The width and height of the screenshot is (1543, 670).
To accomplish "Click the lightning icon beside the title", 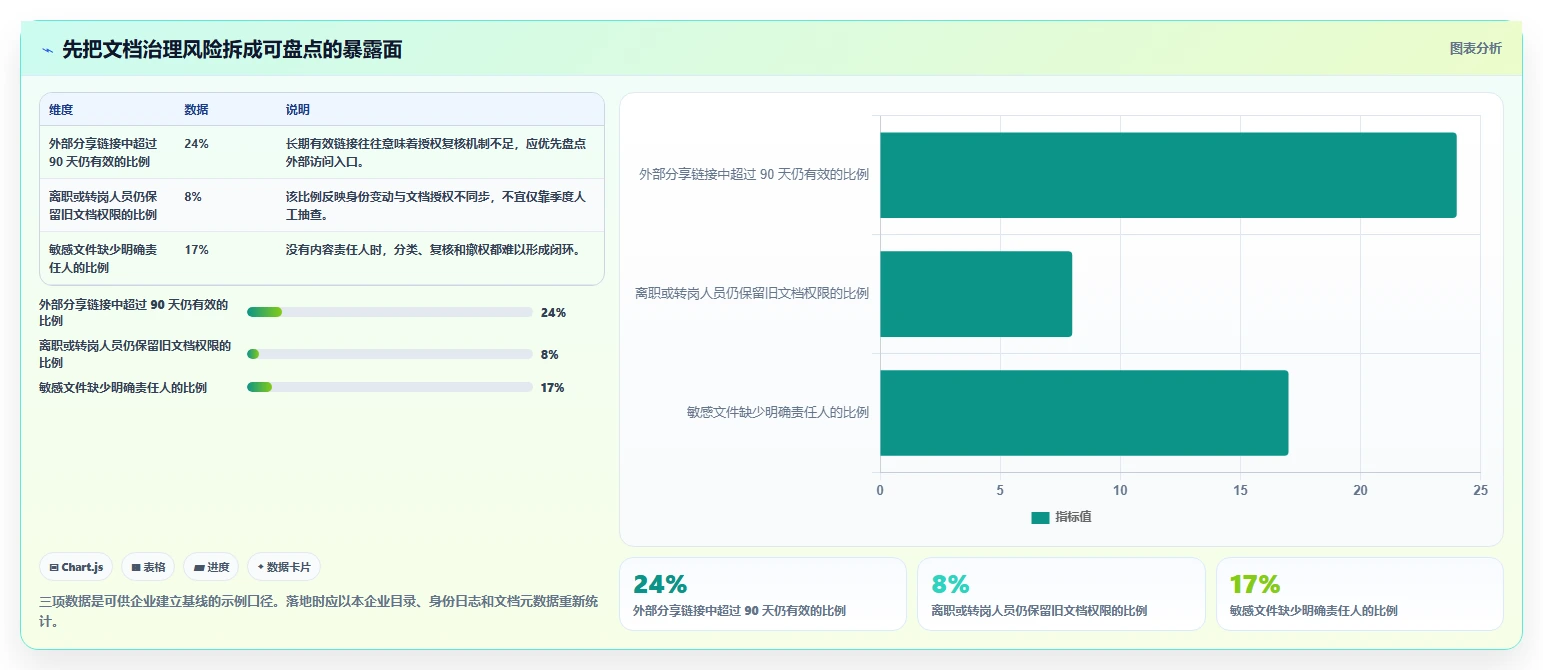I will 47,50.
